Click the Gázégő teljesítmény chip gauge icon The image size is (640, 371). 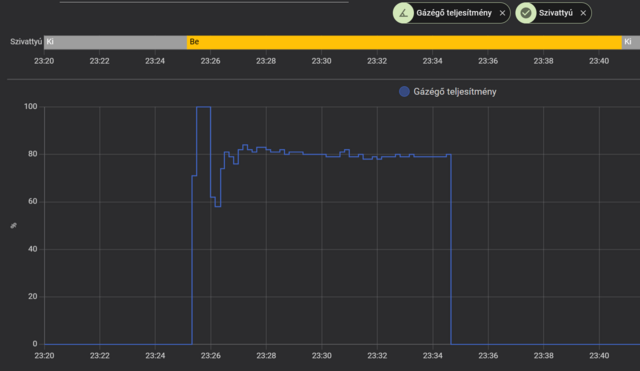click(x=403, y=13)
